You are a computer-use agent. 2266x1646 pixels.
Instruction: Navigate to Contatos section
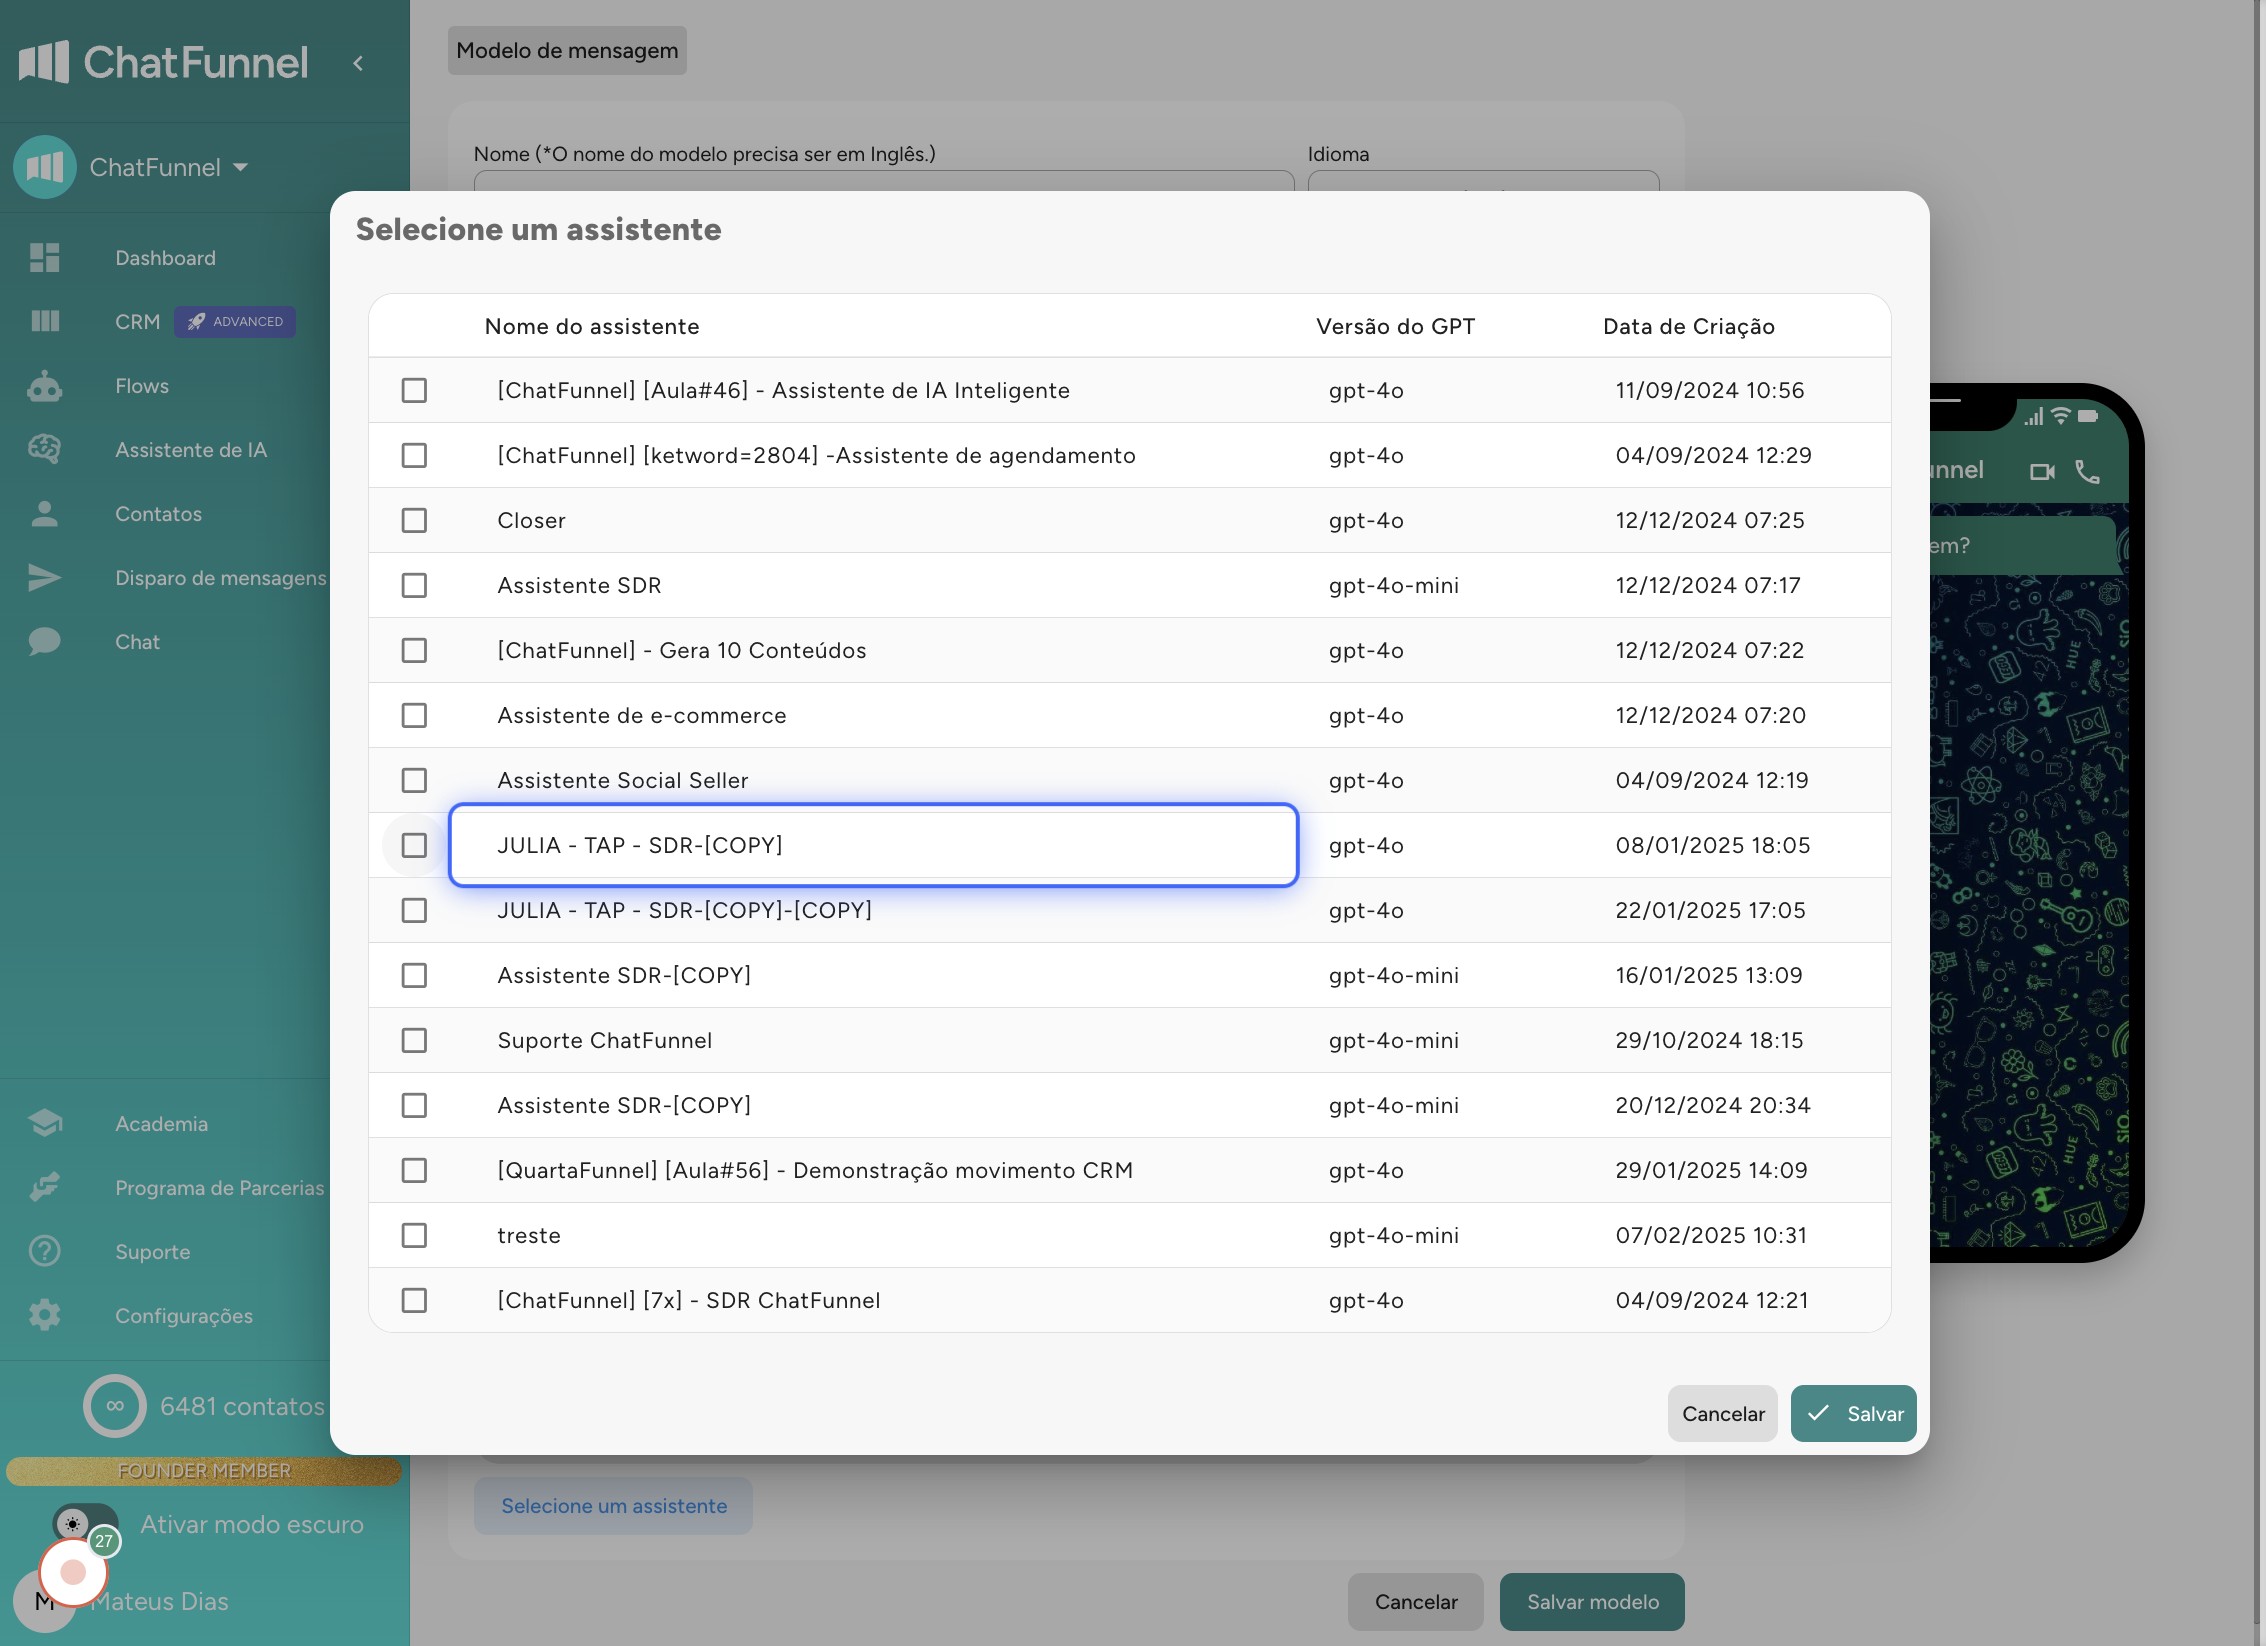pyautogui.click(x=158, y=514)
